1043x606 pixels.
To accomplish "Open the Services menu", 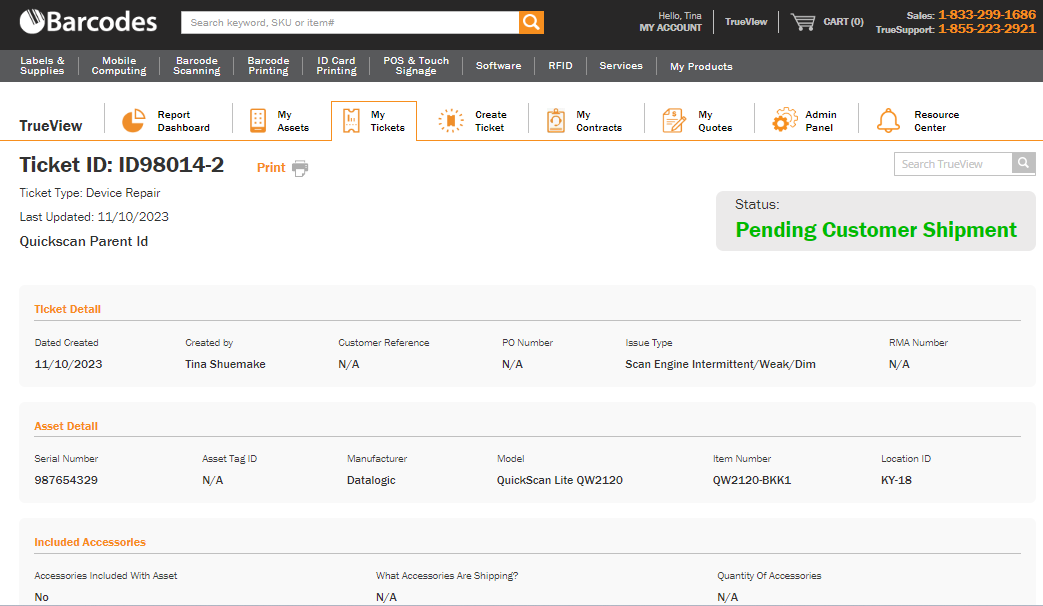I will tap(621, 66).
